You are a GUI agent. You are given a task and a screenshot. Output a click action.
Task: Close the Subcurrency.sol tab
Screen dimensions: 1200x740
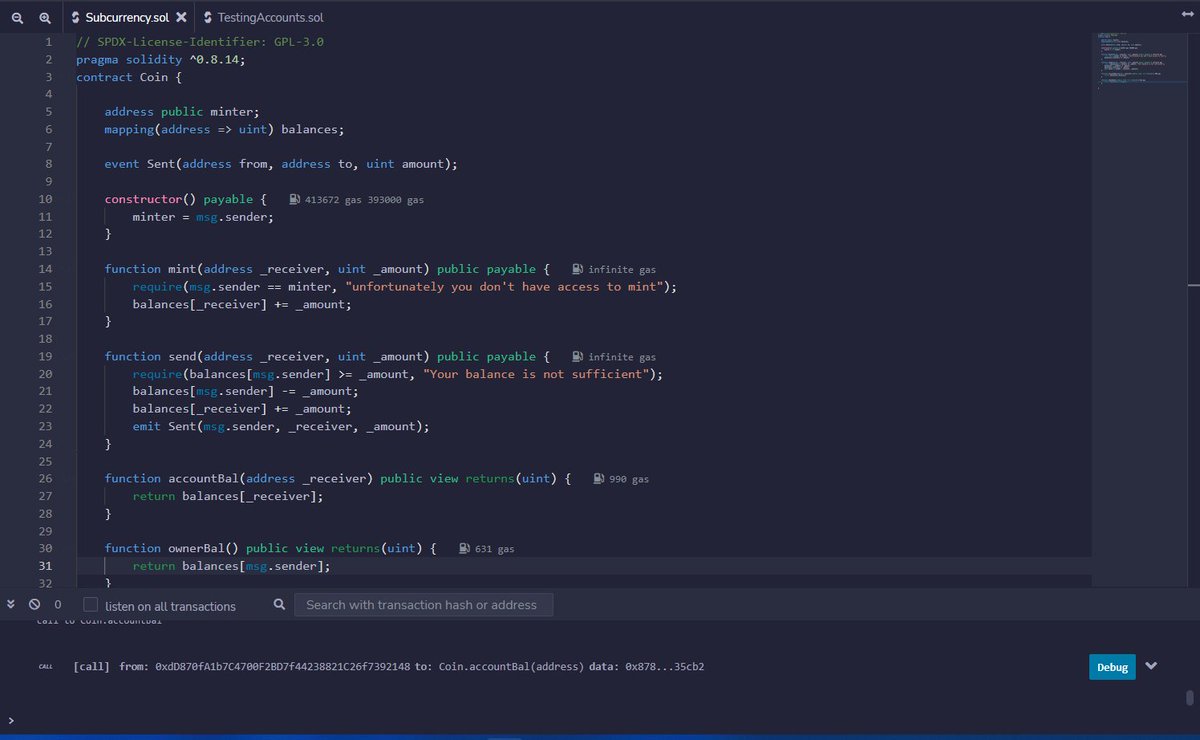(x=180, y=18)
